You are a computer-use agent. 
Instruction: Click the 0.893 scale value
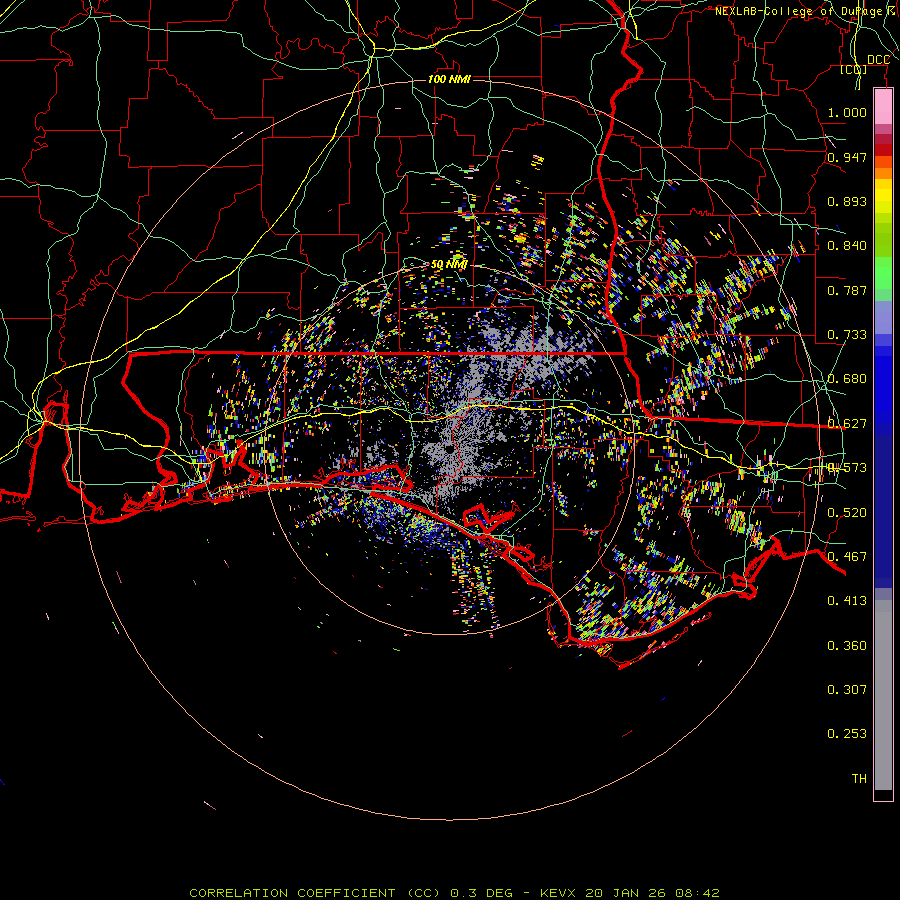coord(847,201)
